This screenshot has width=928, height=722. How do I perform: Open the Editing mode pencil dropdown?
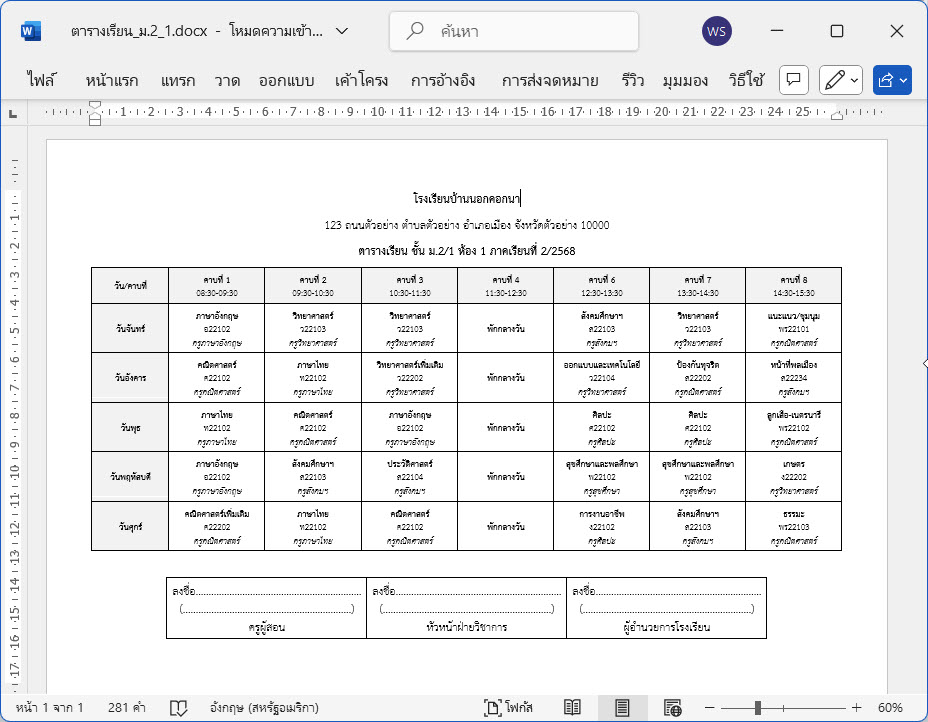click(x=840, y=80)
